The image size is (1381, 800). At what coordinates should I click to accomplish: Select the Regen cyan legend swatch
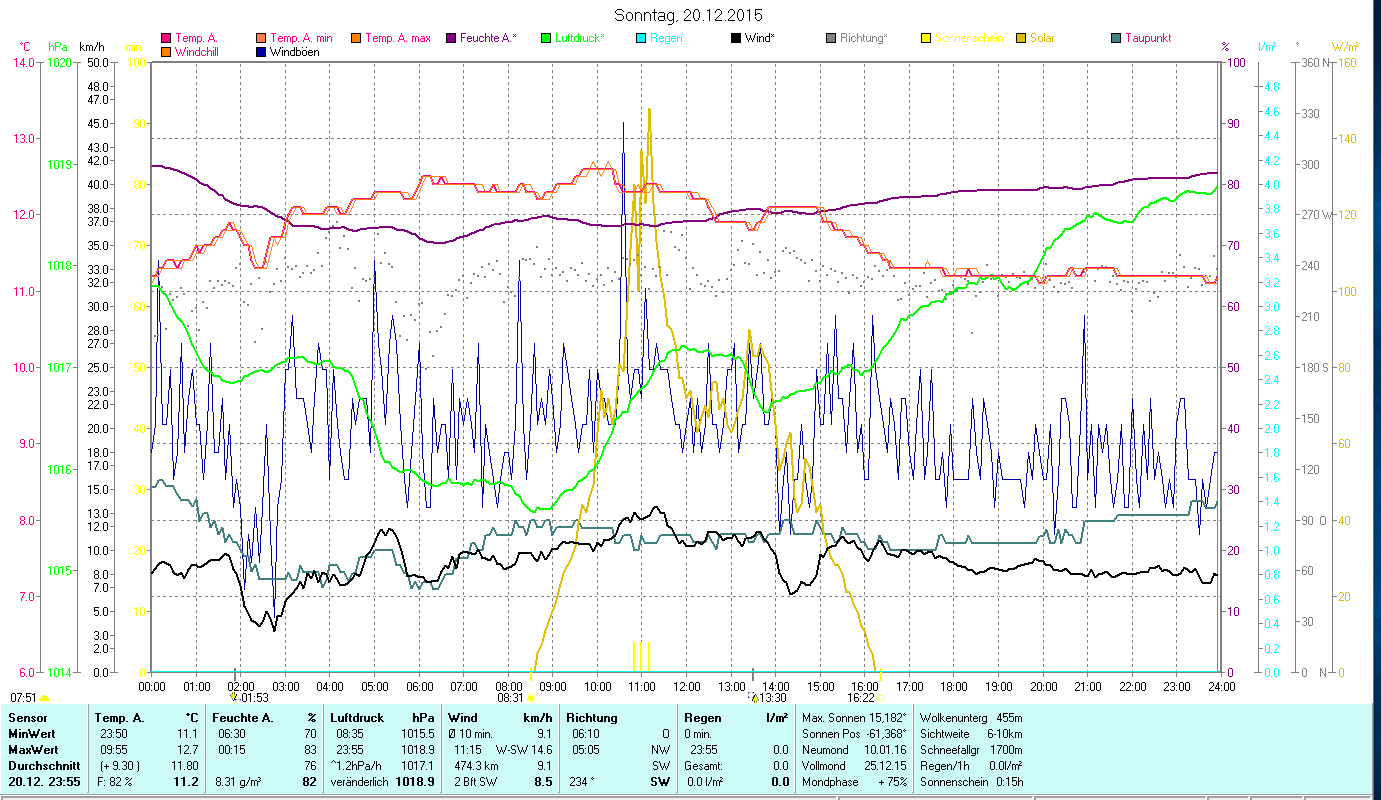(641, 39)
